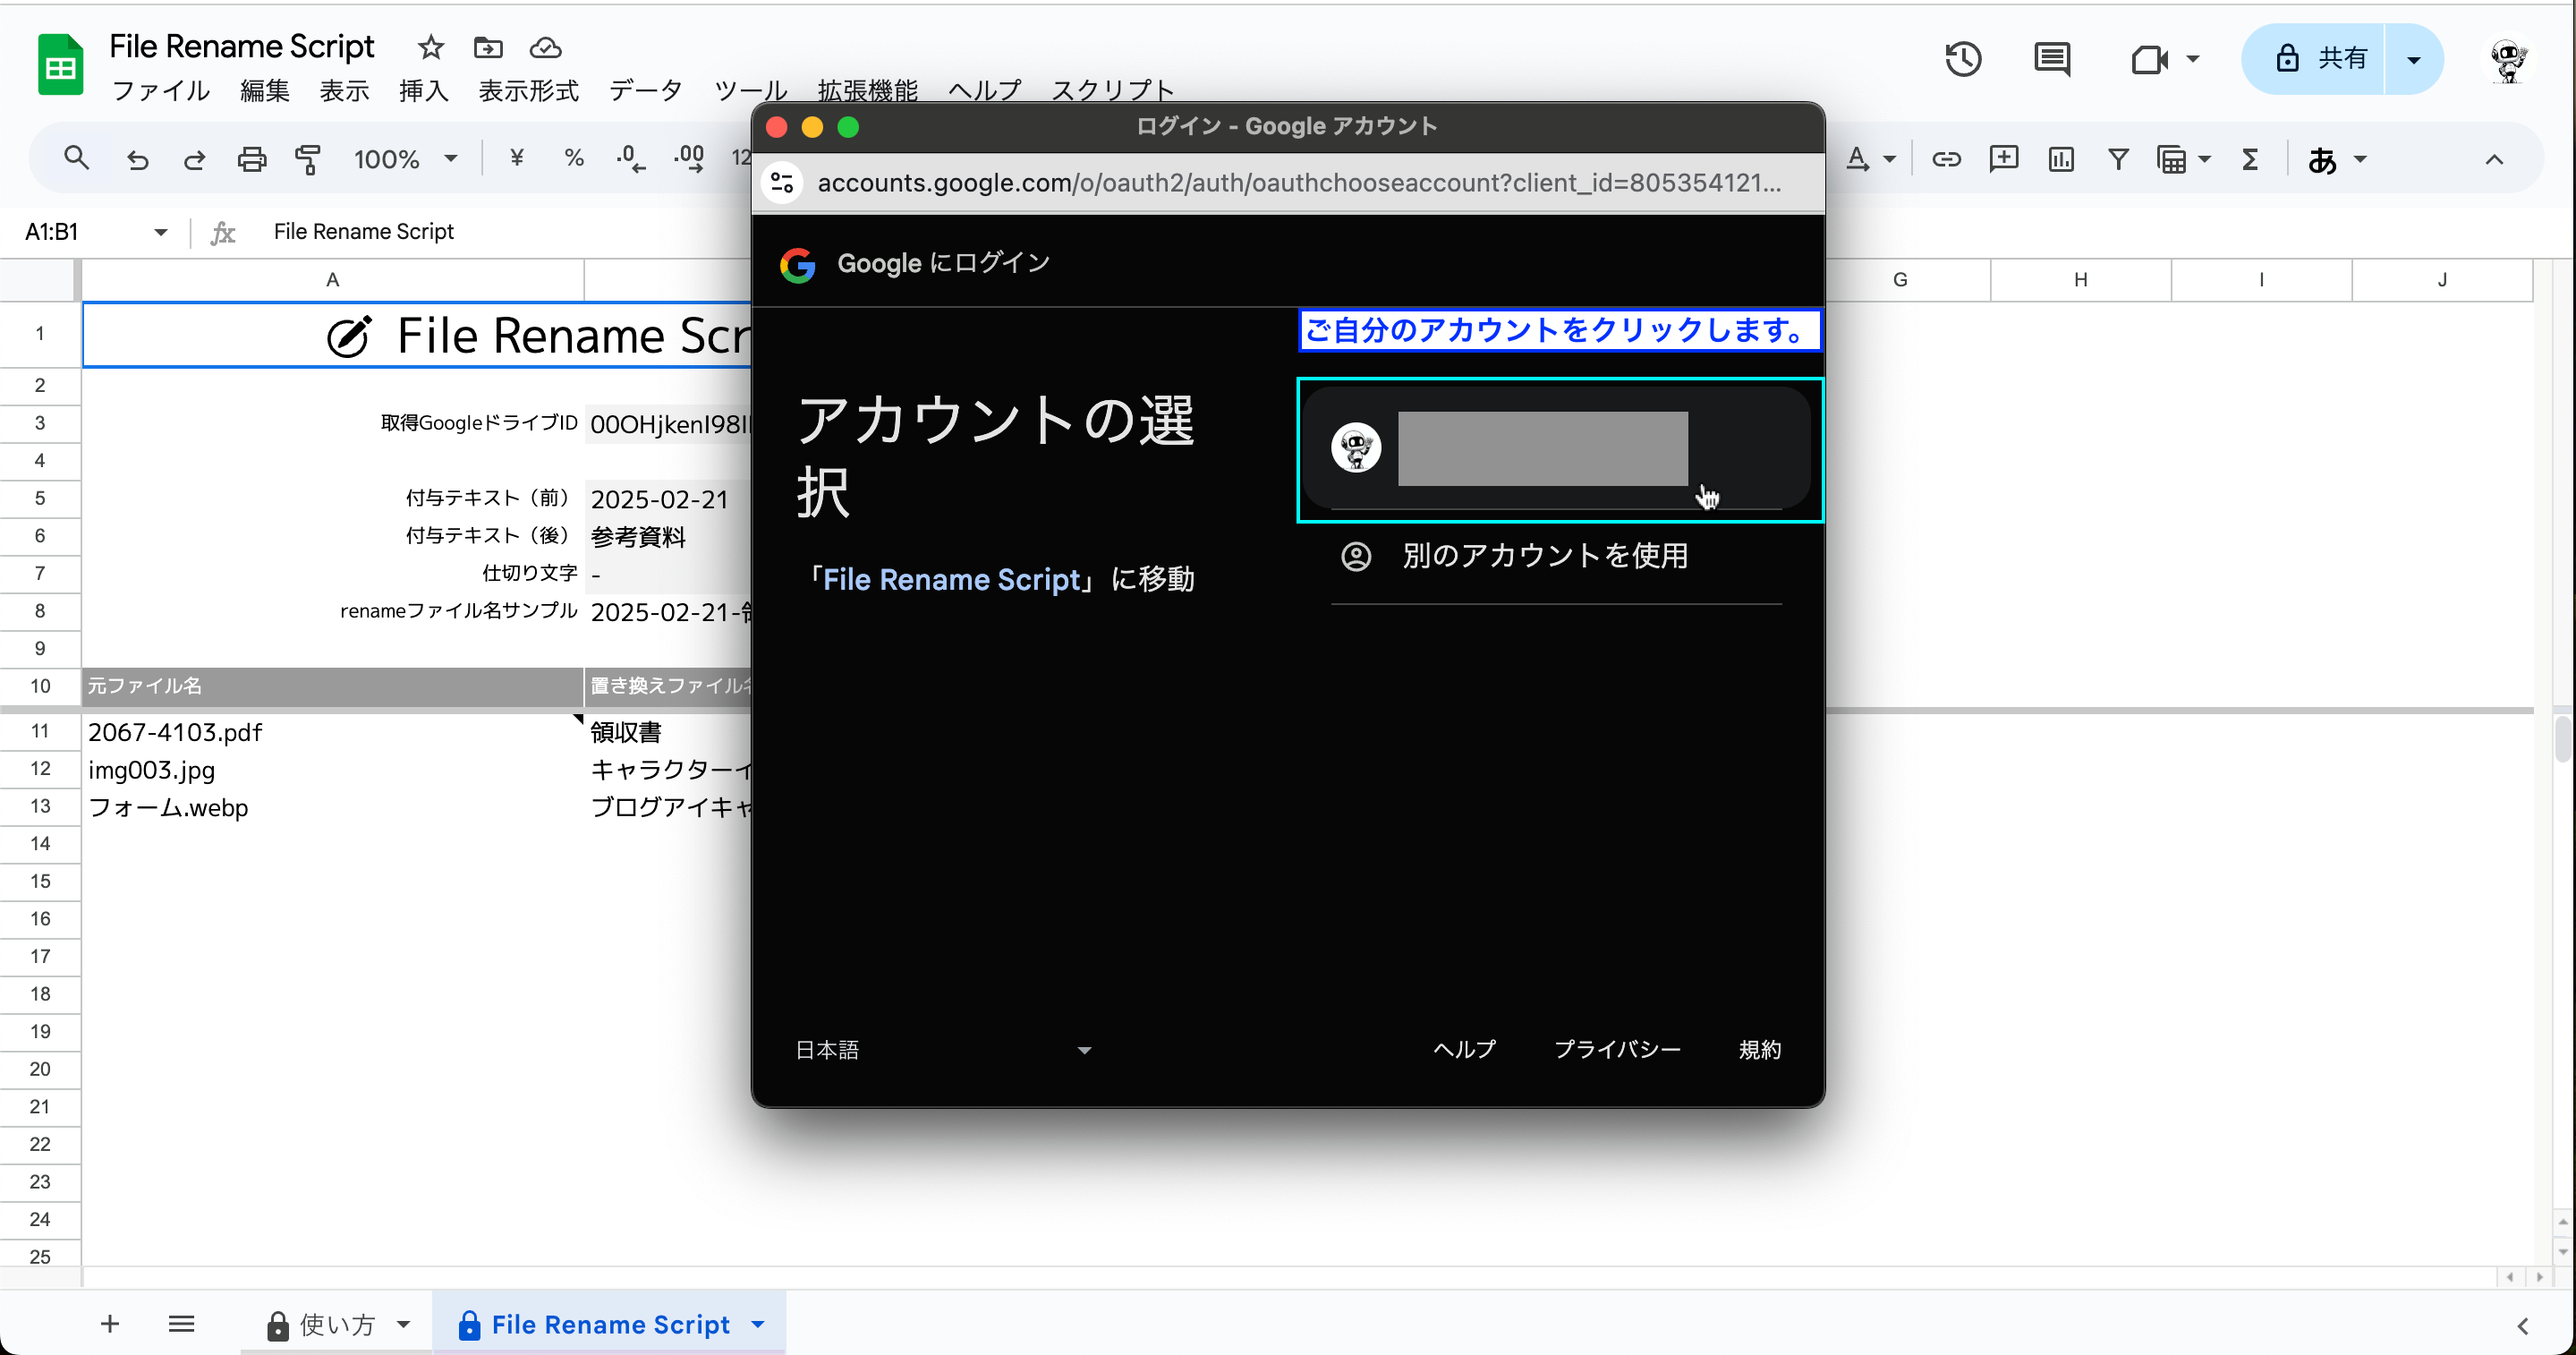Star the File Rename Script document
Viewport: 2576px width, 1355px height.
tap(430, 47)
